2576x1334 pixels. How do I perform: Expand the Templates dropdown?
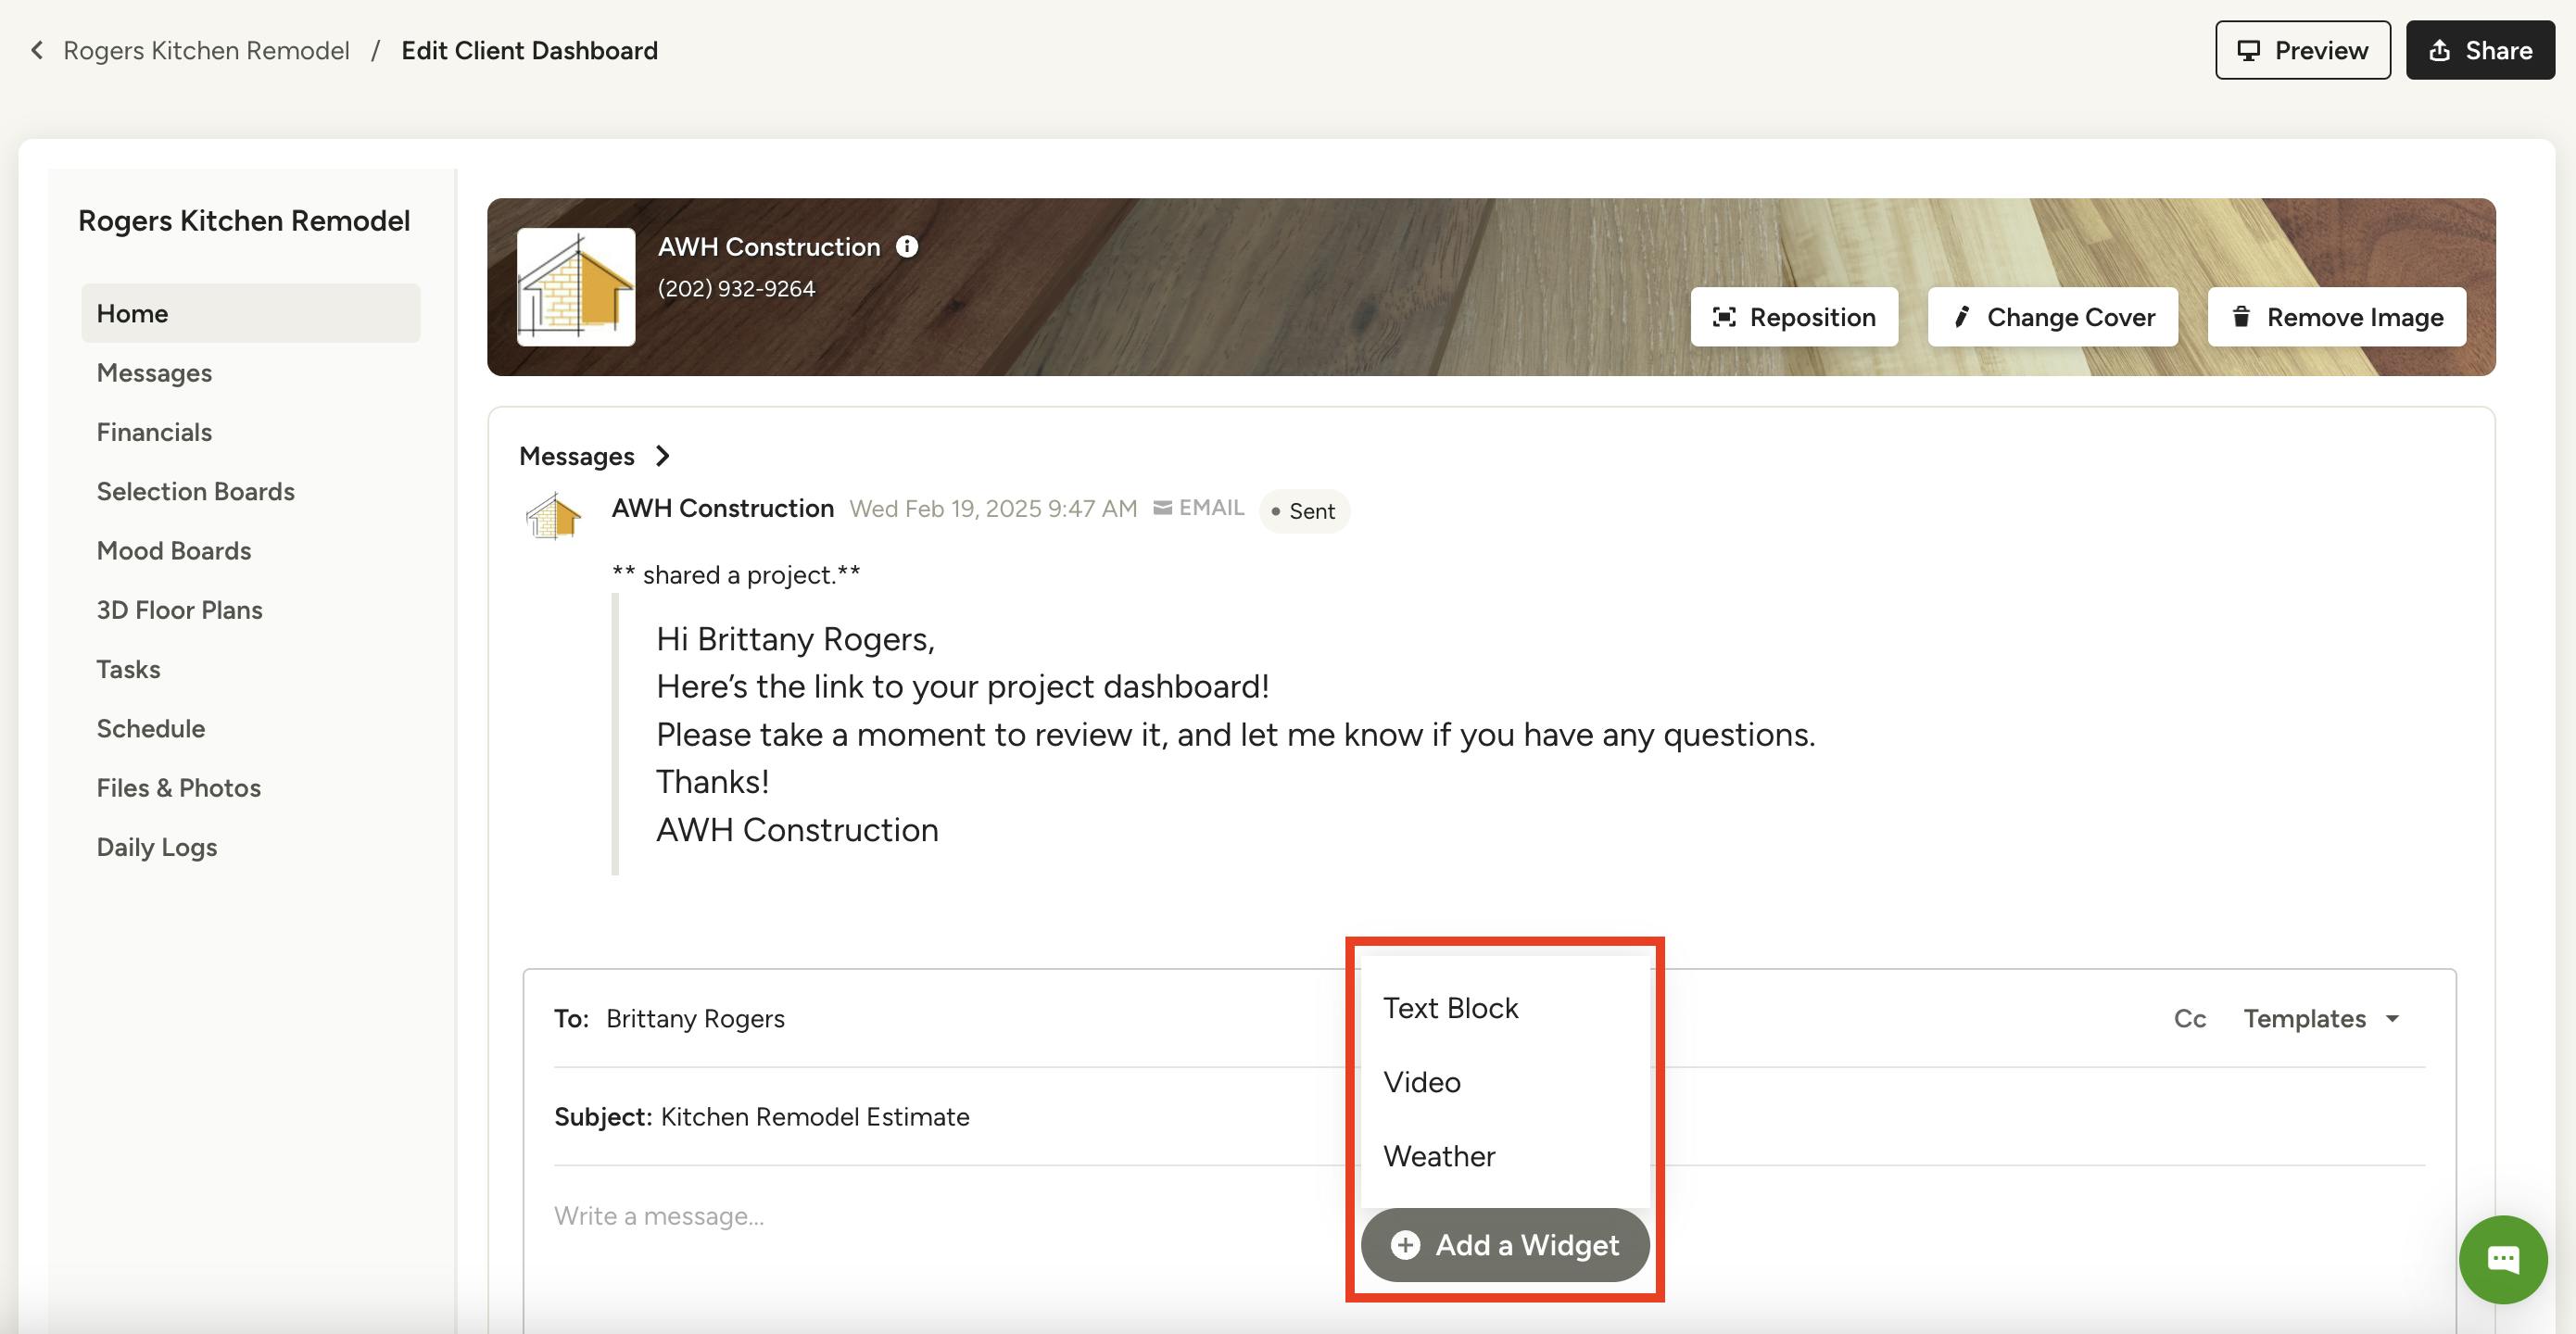[2320, 1018]
